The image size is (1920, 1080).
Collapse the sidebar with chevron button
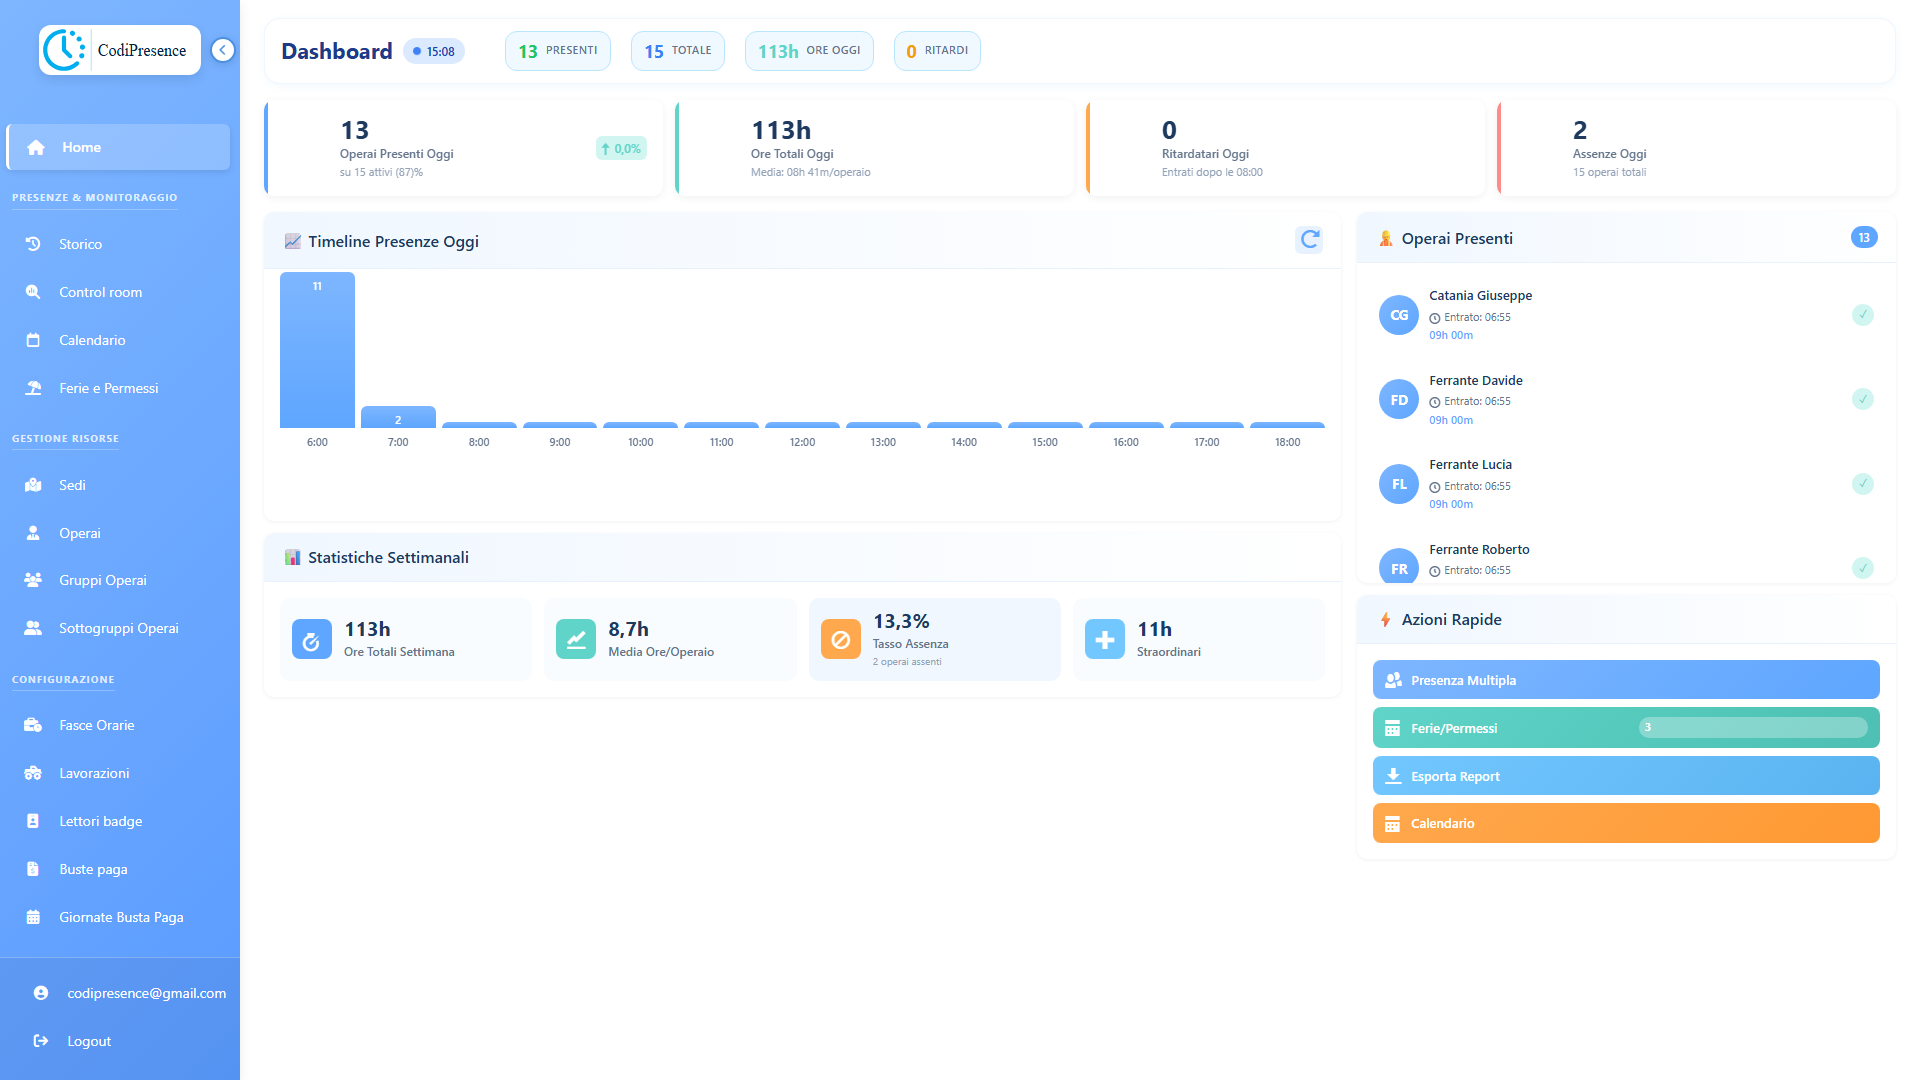223,50
